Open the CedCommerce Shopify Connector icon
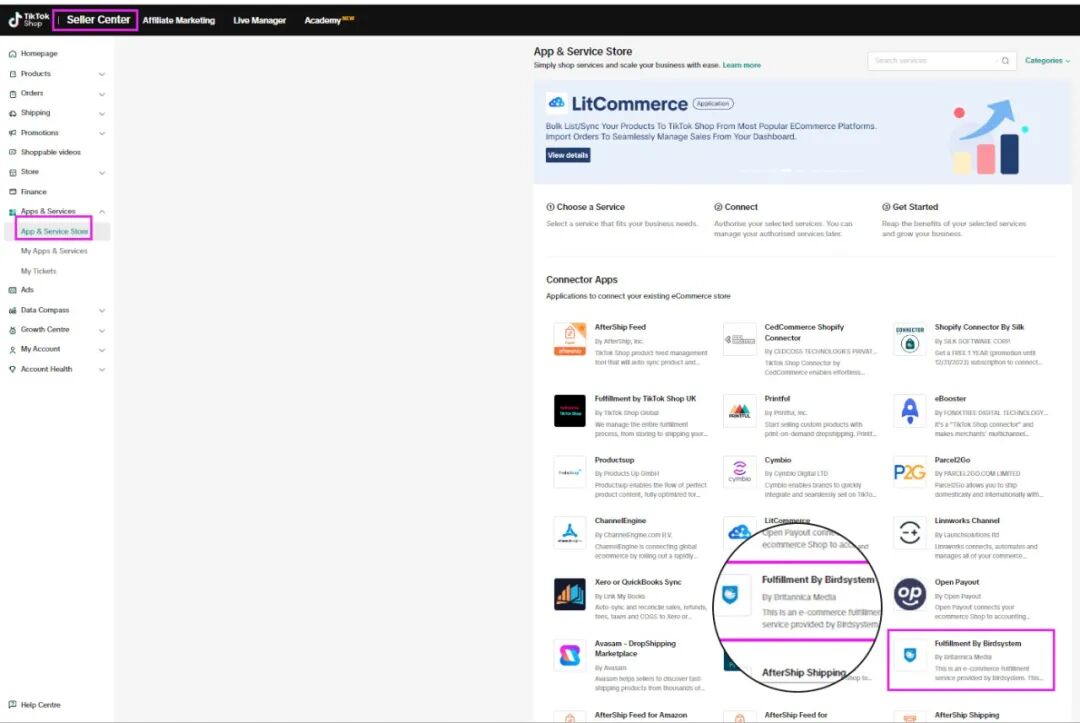 pos(740,339)
